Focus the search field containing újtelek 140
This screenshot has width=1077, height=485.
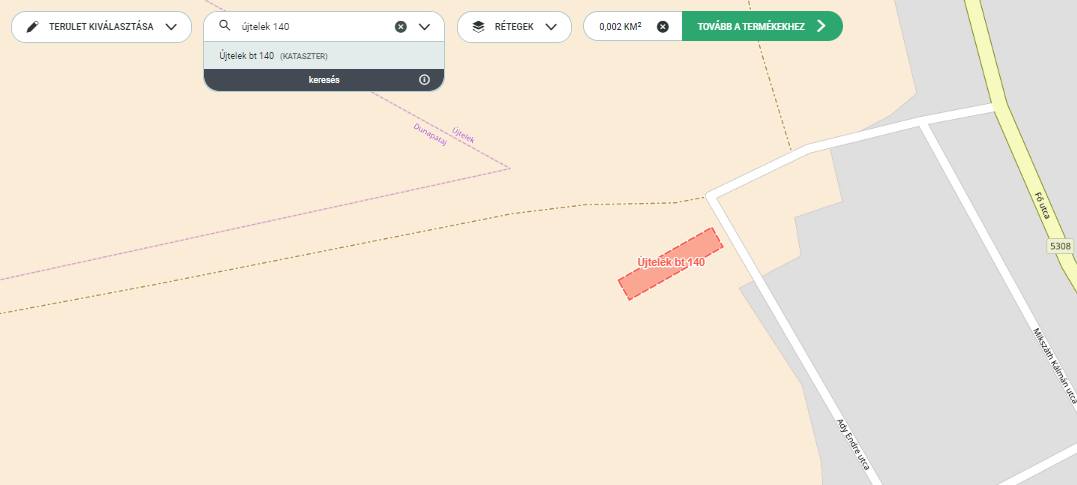click(x=310, y=27)
